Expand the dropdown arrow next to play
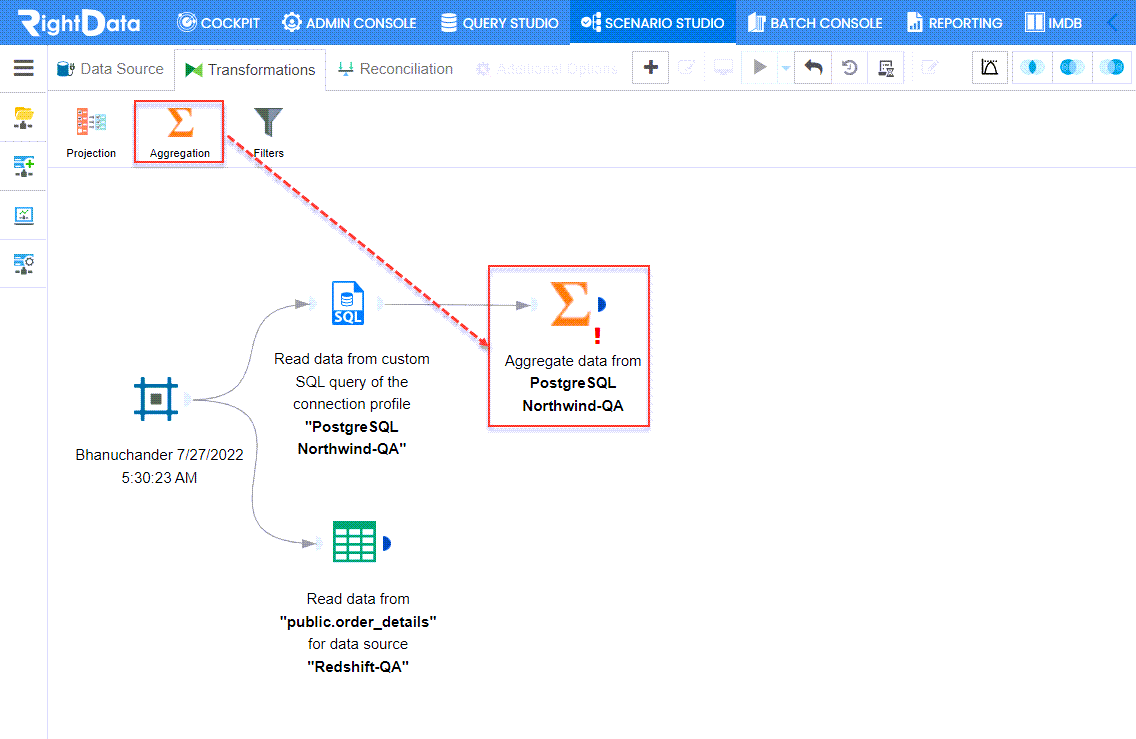Screen dimensions: 1136x739 785,69
